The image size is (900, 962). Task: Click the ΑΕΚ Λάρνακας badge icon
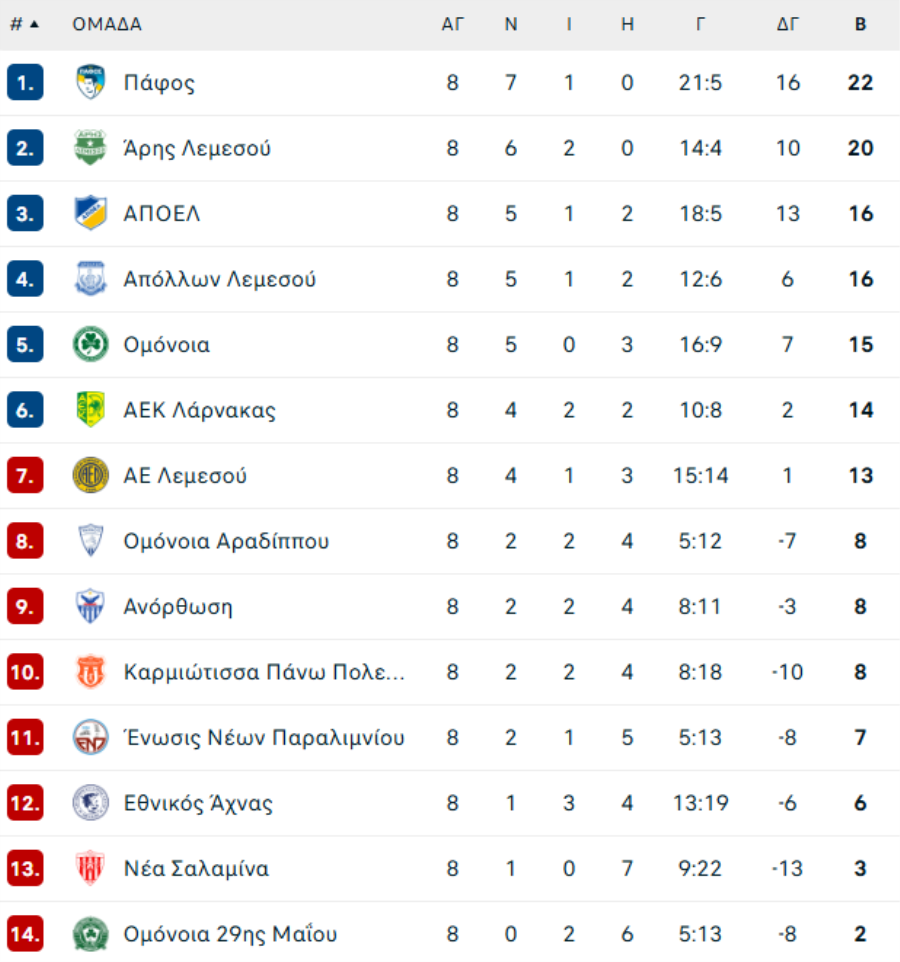point(90,409)
